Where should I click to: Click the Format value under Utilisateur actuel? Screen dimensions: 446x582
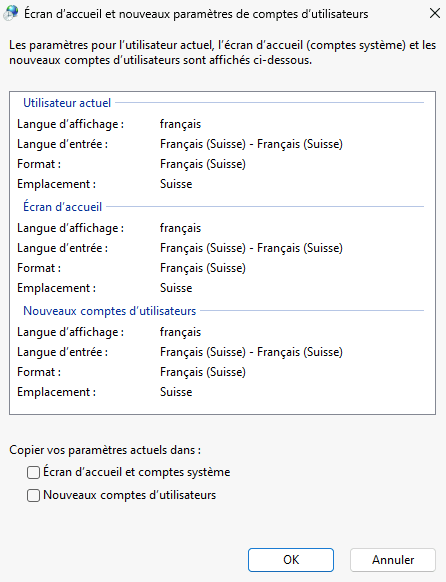[x=203, y=164]
